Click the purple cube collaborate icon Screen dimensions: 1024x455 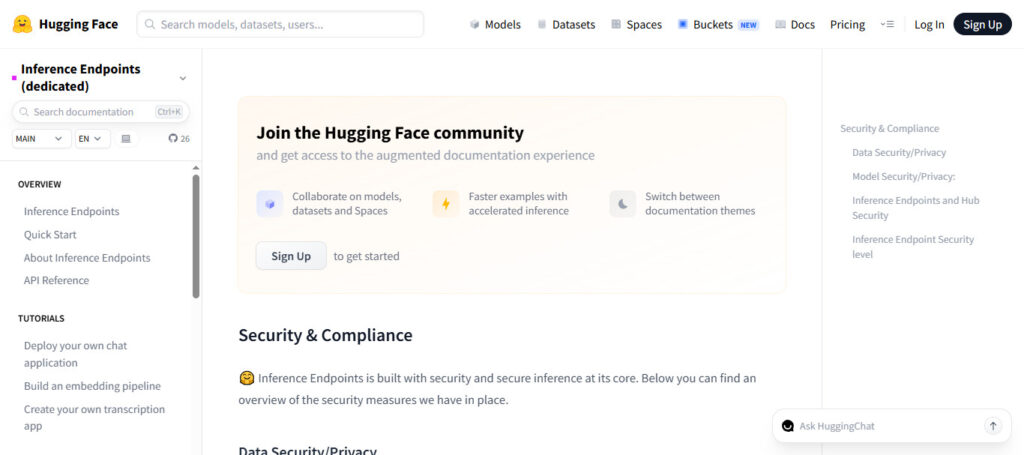pyautogui.click(x=270, y=204)
